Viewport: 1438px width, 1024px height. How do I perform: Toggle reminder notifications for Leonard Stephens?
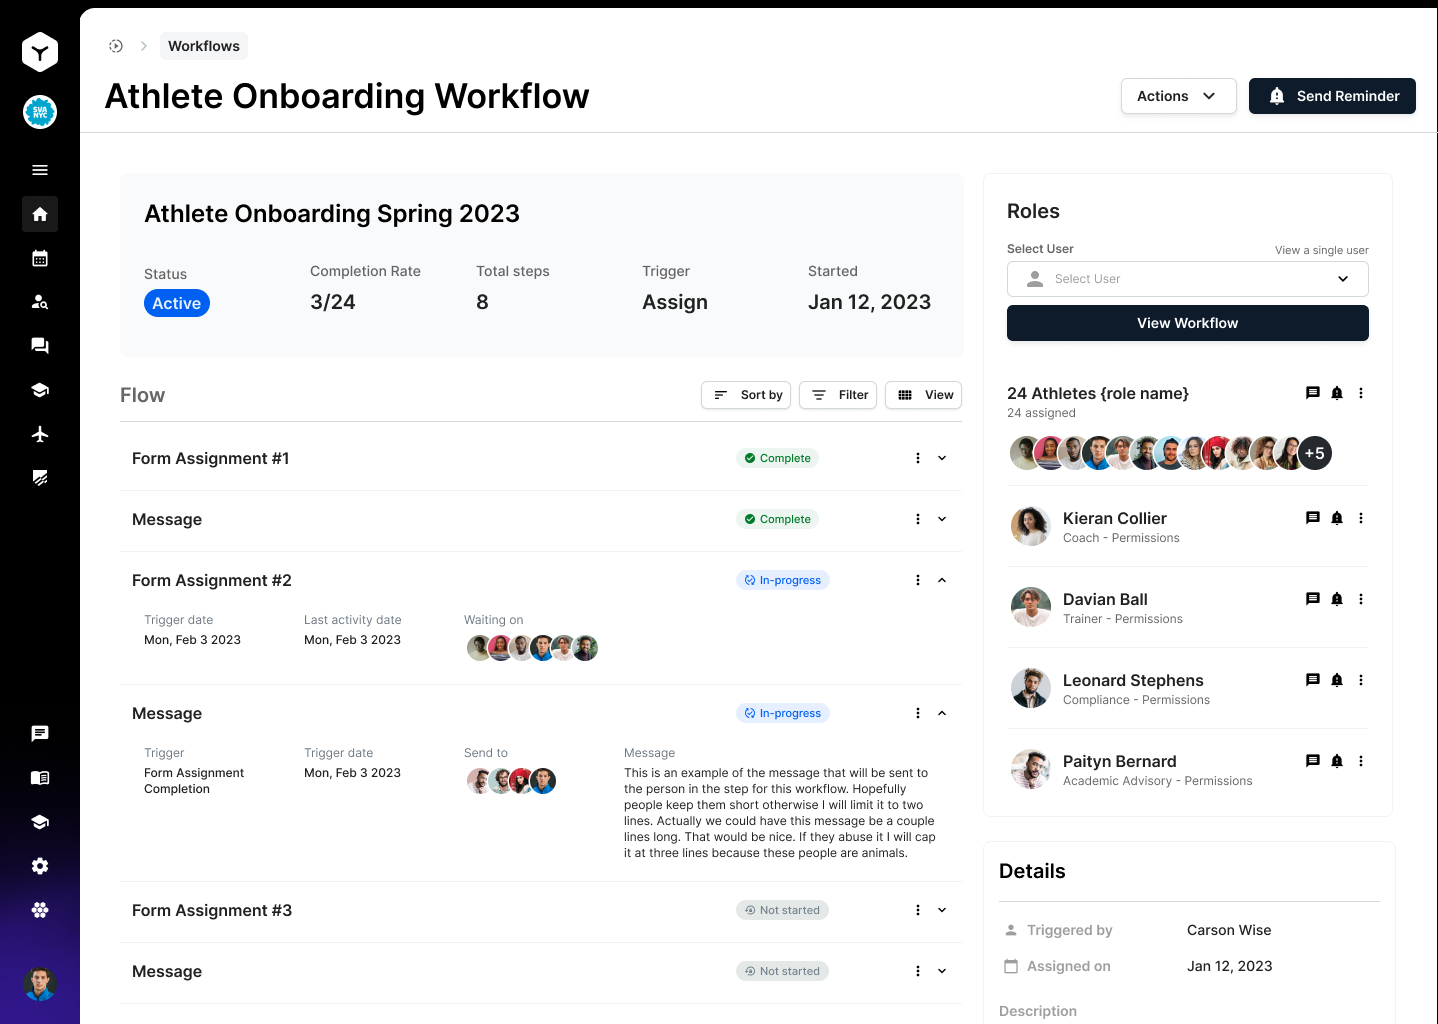coord(1336,680)
